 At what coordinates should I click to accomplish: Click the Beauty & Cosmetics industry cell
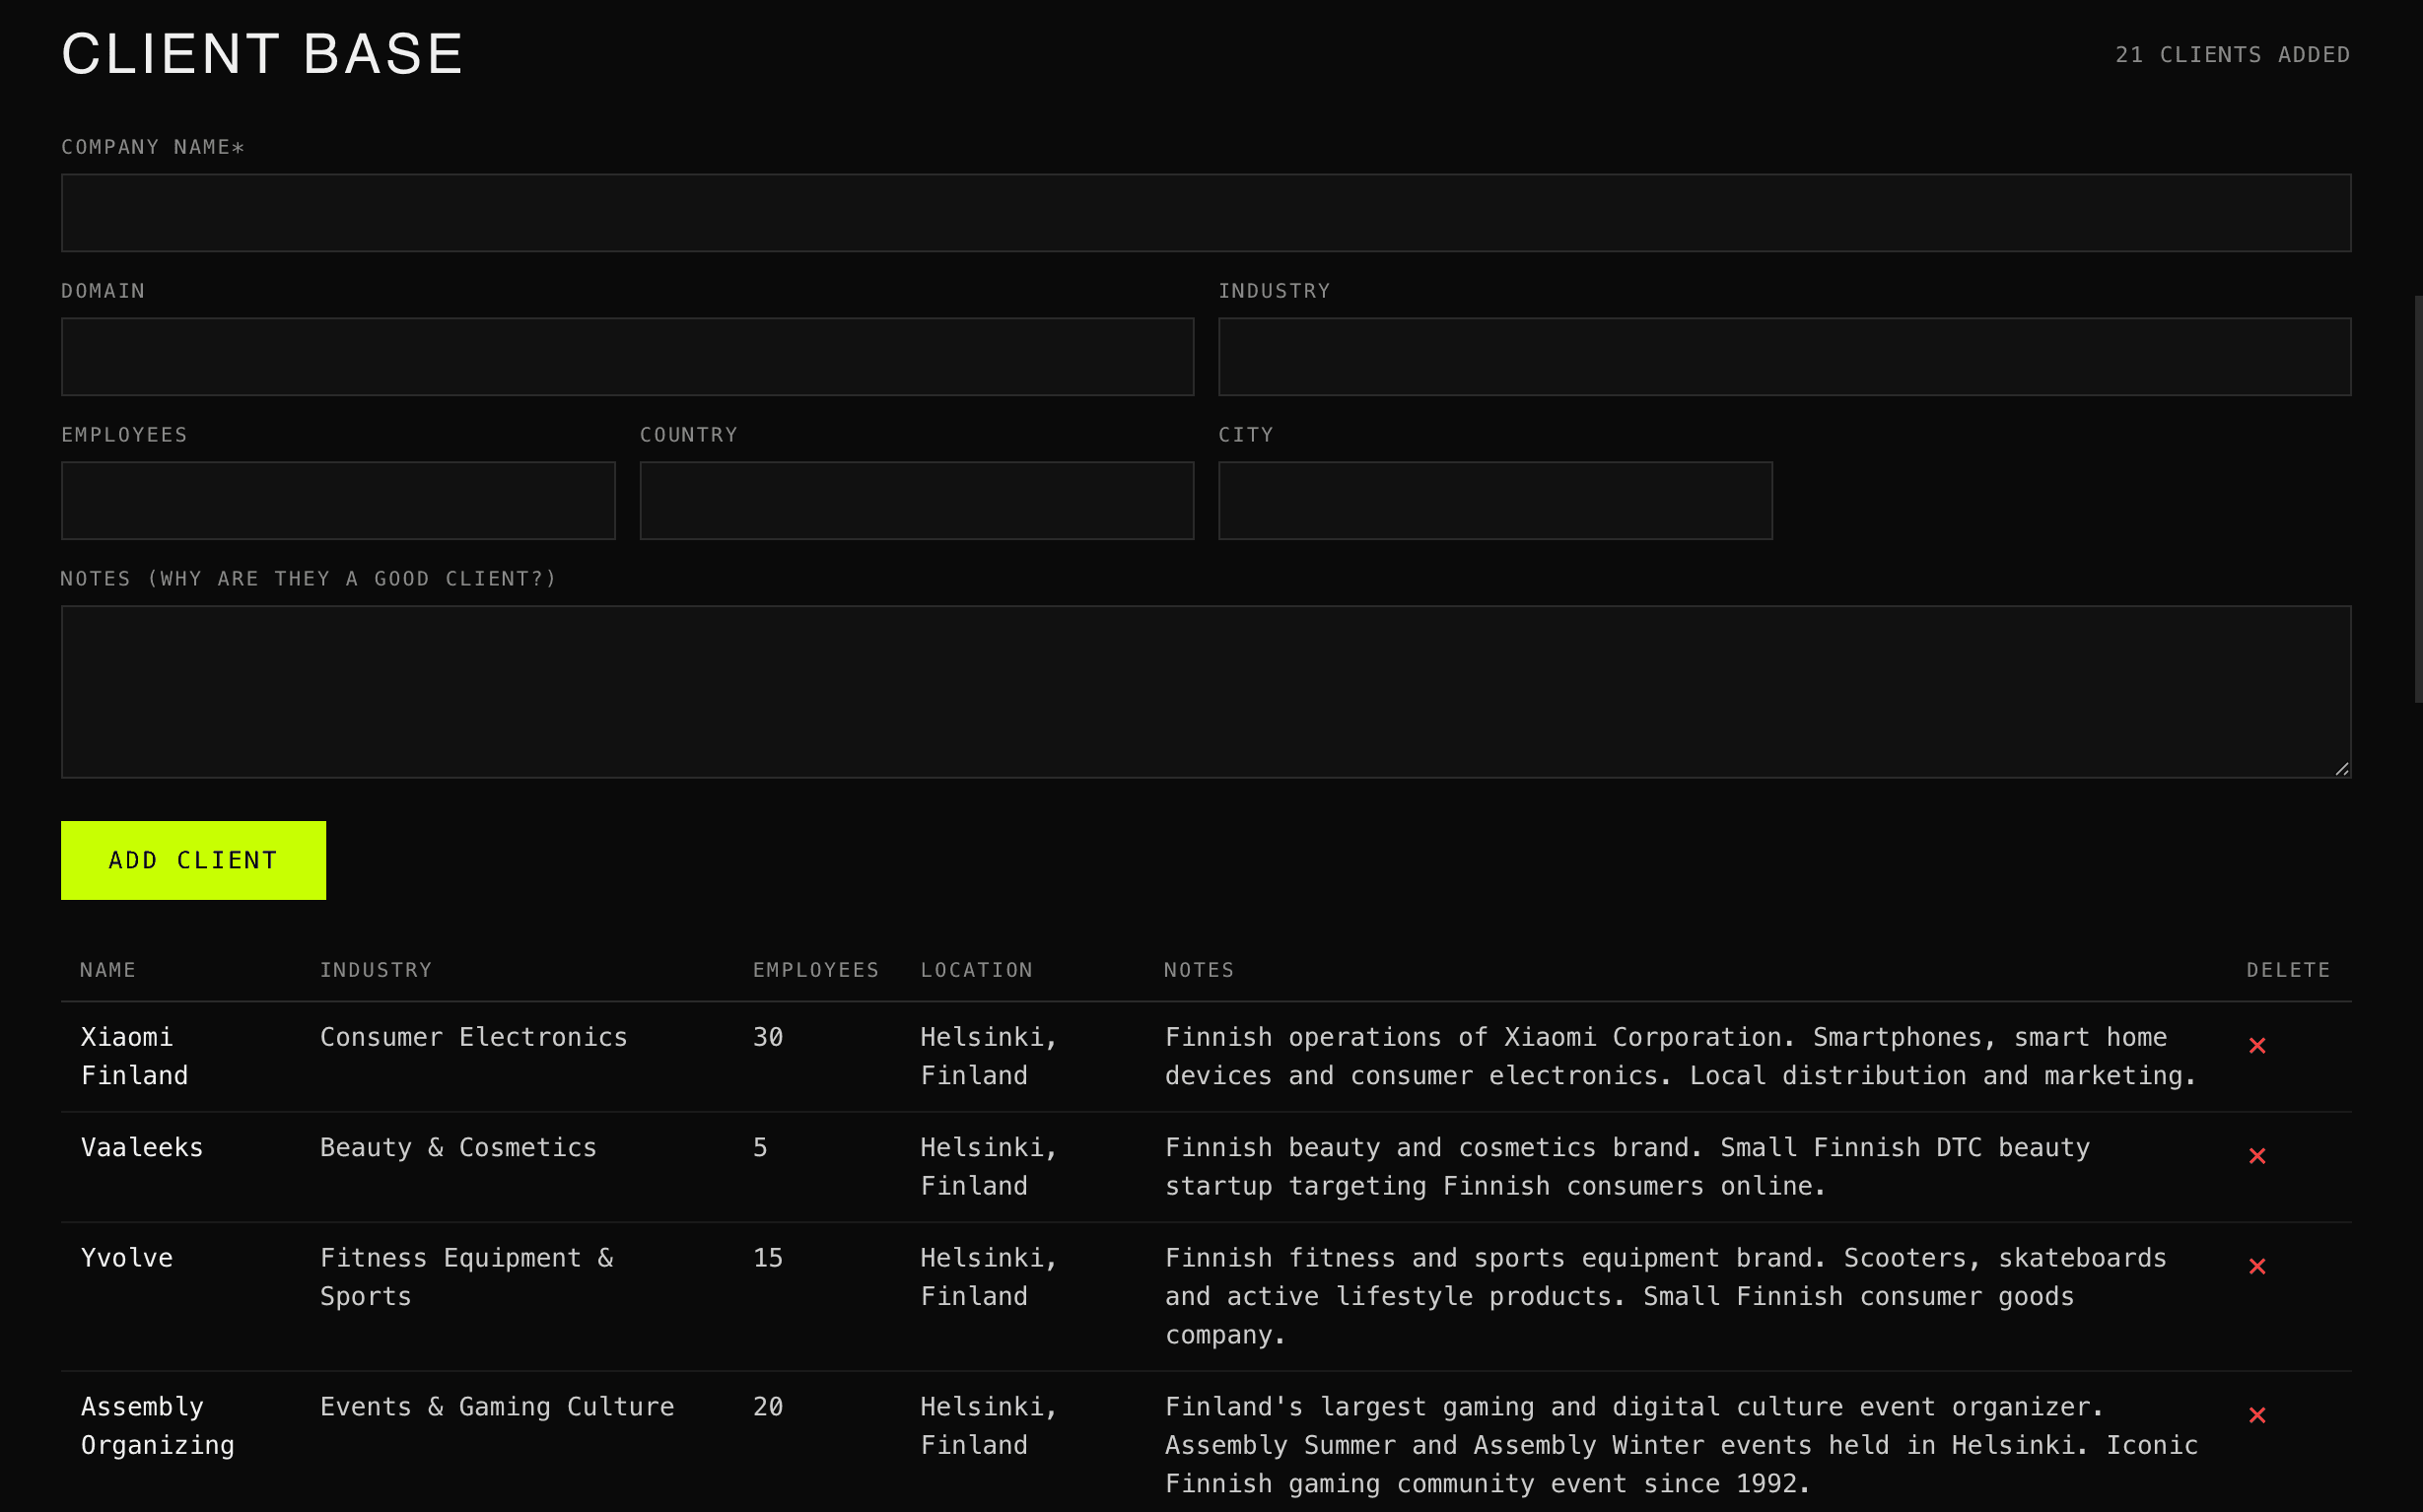click(458, 1148)
